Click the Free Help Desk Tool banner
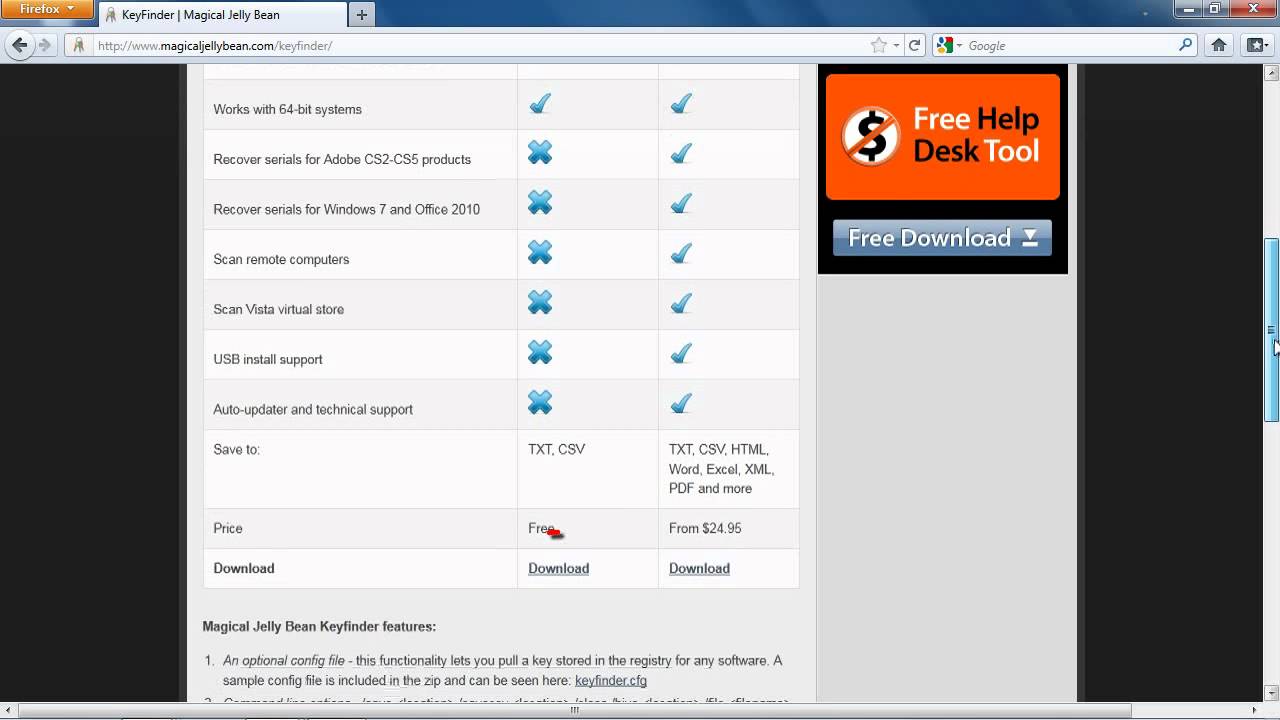 pos(943,137)
